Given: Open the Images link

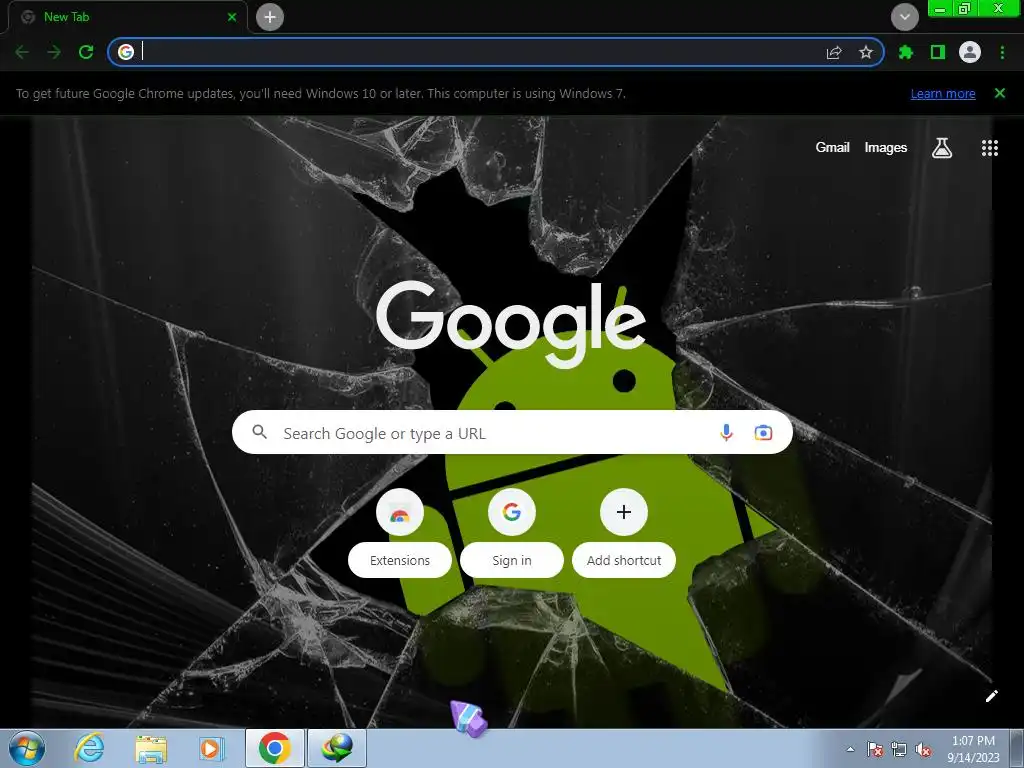Looking at the screenshot, I should pos(886,148).
